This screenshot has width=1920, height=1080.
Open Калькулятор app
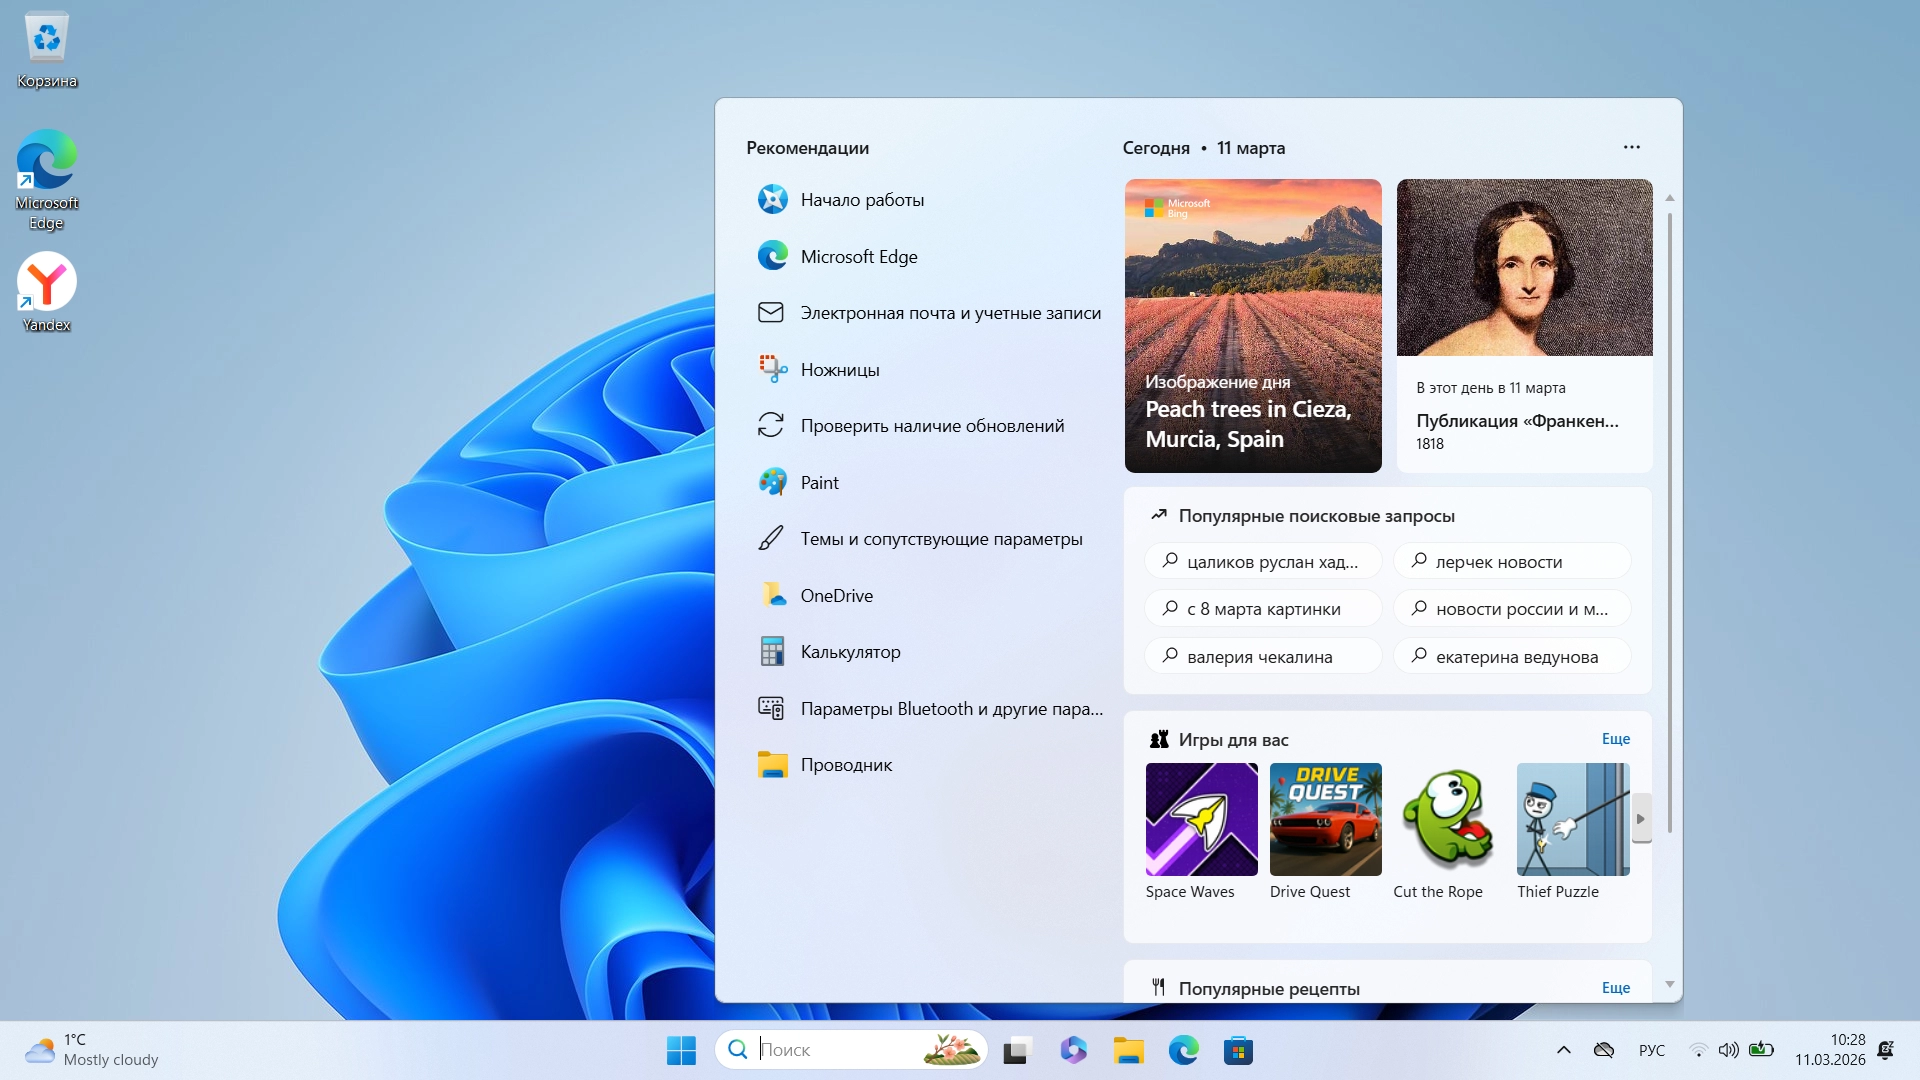(849, 652)
